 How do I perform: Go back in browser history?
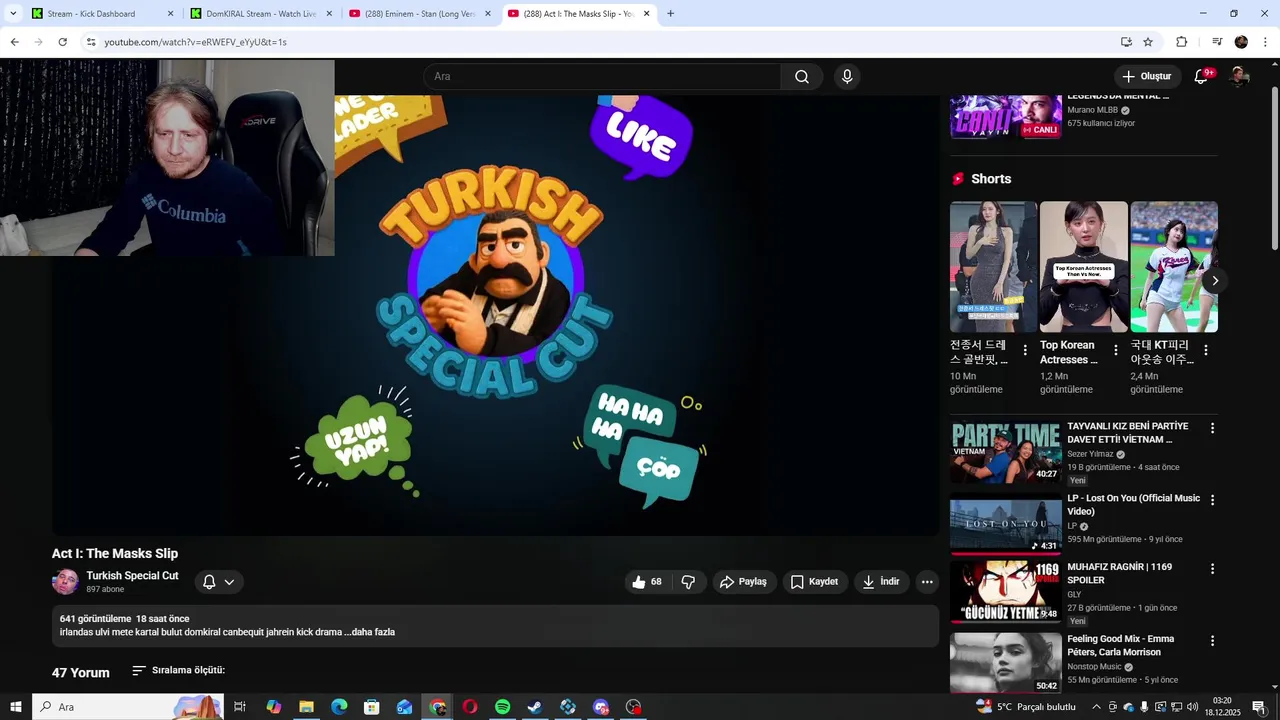[x=14, y=42]
